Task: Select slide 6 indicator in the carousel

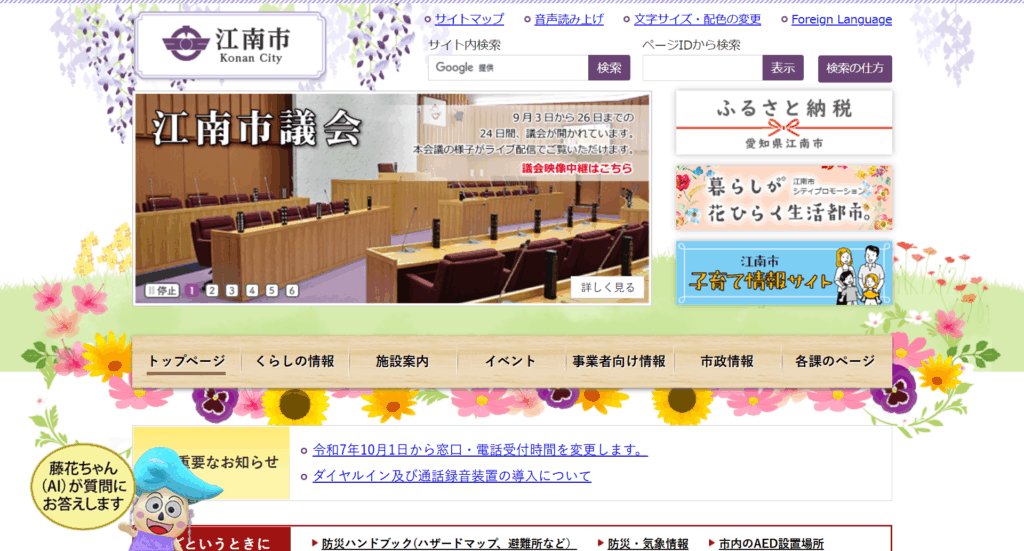Action: coord(292,291)
